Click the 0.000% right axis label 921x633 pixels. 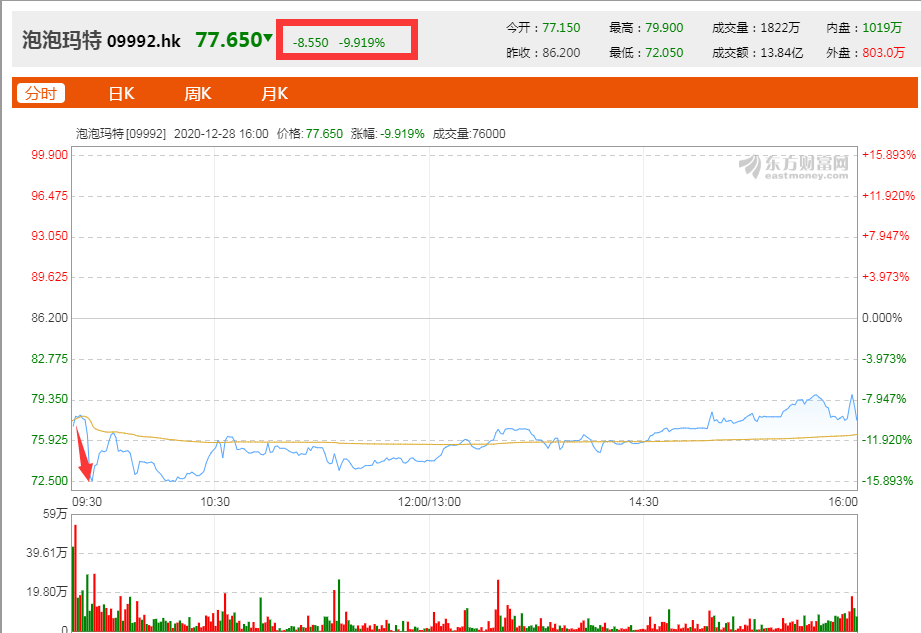point(882,318)
